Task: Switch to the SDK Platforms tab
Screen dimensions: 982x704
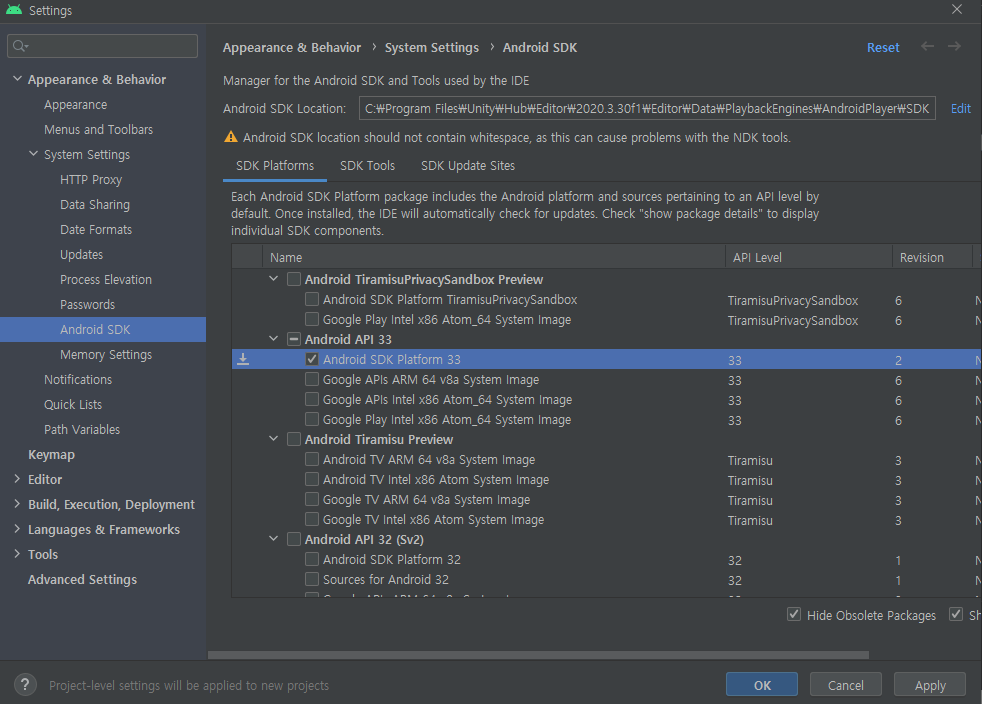Action: [x=275, y=166]
